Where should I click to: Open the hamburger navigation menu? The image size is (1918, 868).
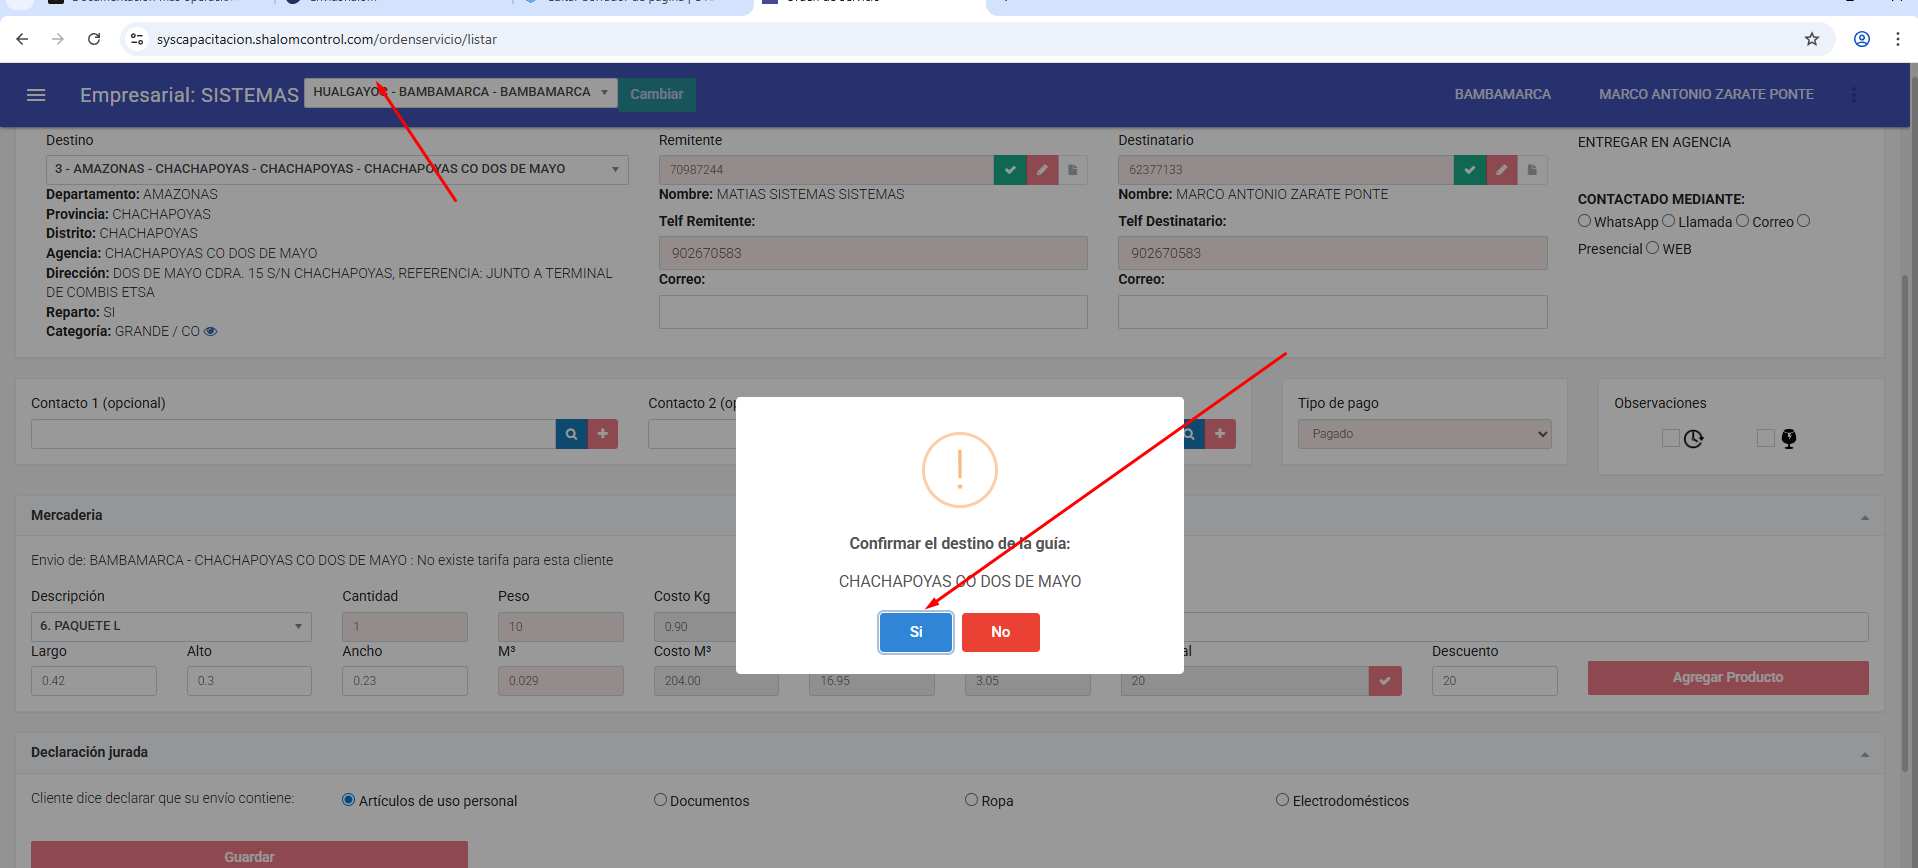pos(36,95)
